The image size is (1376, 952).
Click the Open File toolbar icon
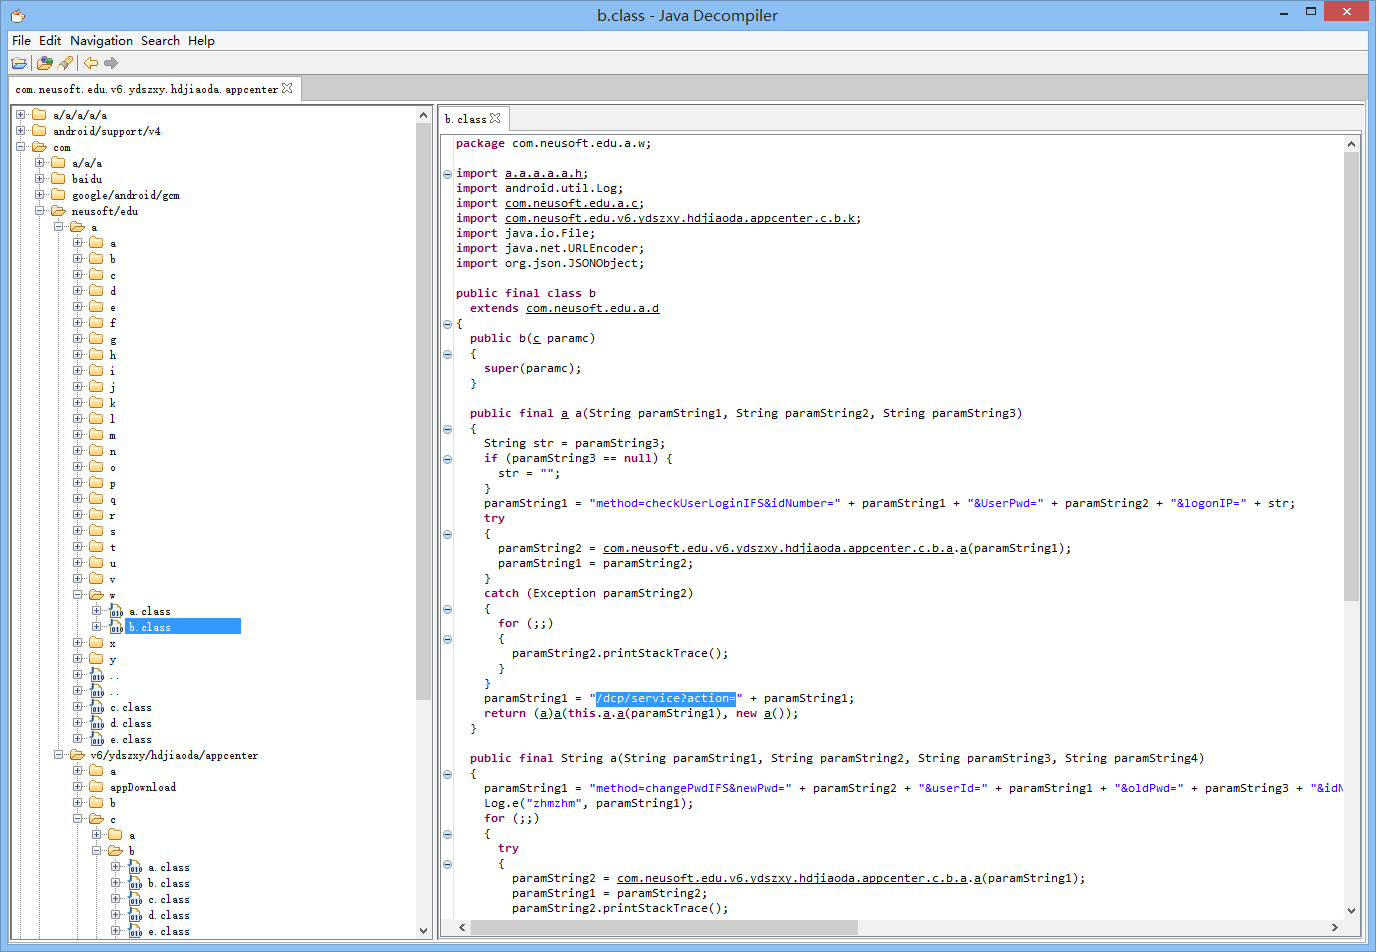pyautogui.click(x=19, y=63)
